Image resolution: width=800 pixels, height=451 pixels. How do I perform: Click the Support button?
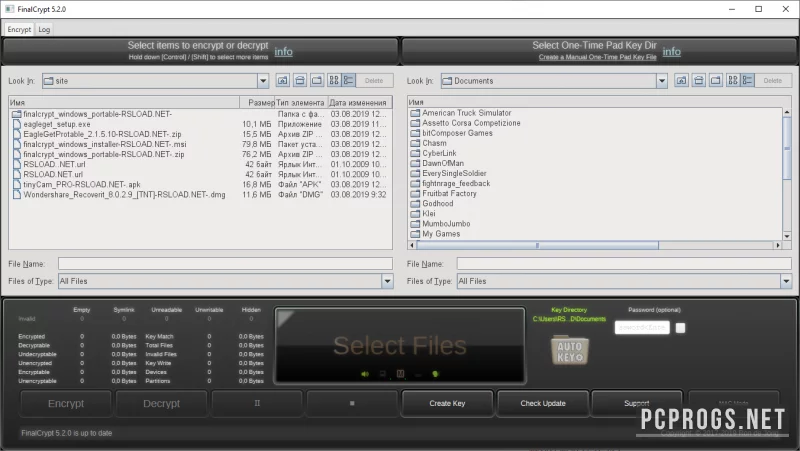point(637,404)
